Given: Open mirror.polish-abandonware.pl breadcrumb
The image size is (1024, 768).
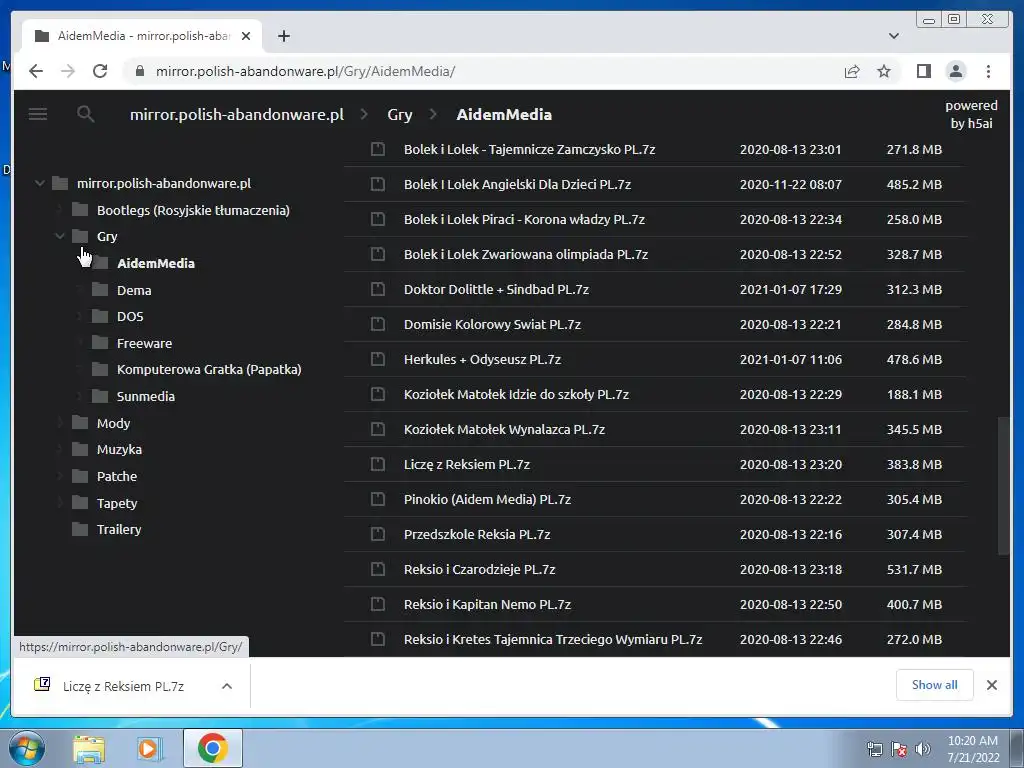Looking at the screenshot, I should click(x=236, y=114).
